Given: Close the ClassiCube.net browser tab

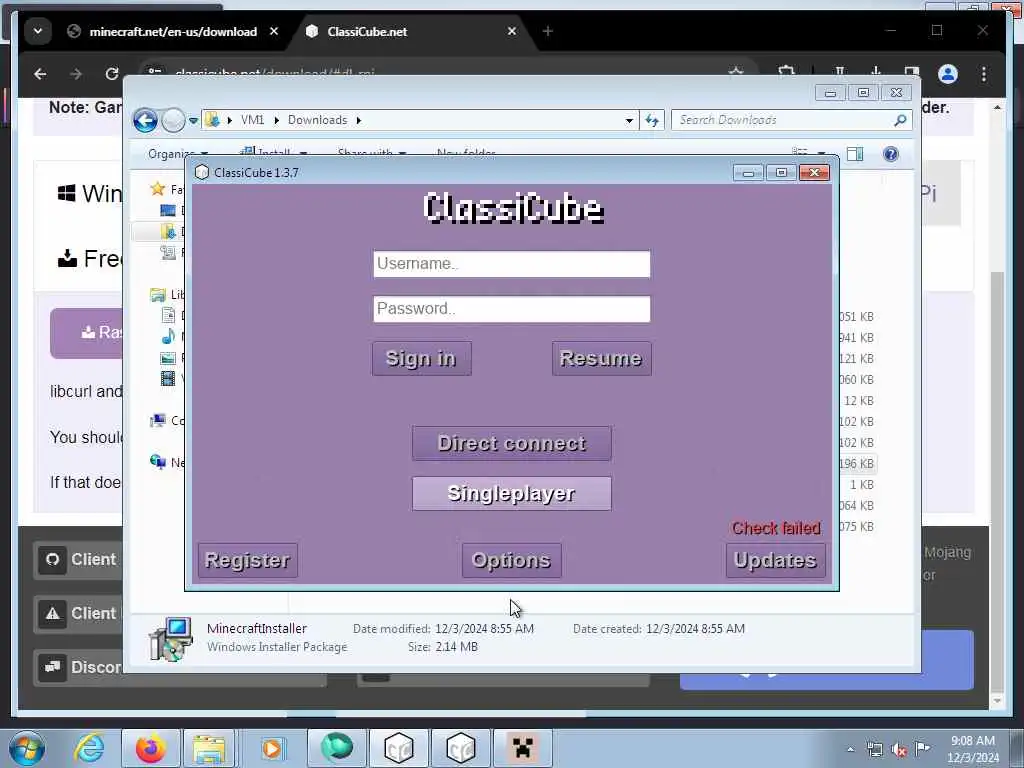Looking at the screenshot, I should pos(512,31).
